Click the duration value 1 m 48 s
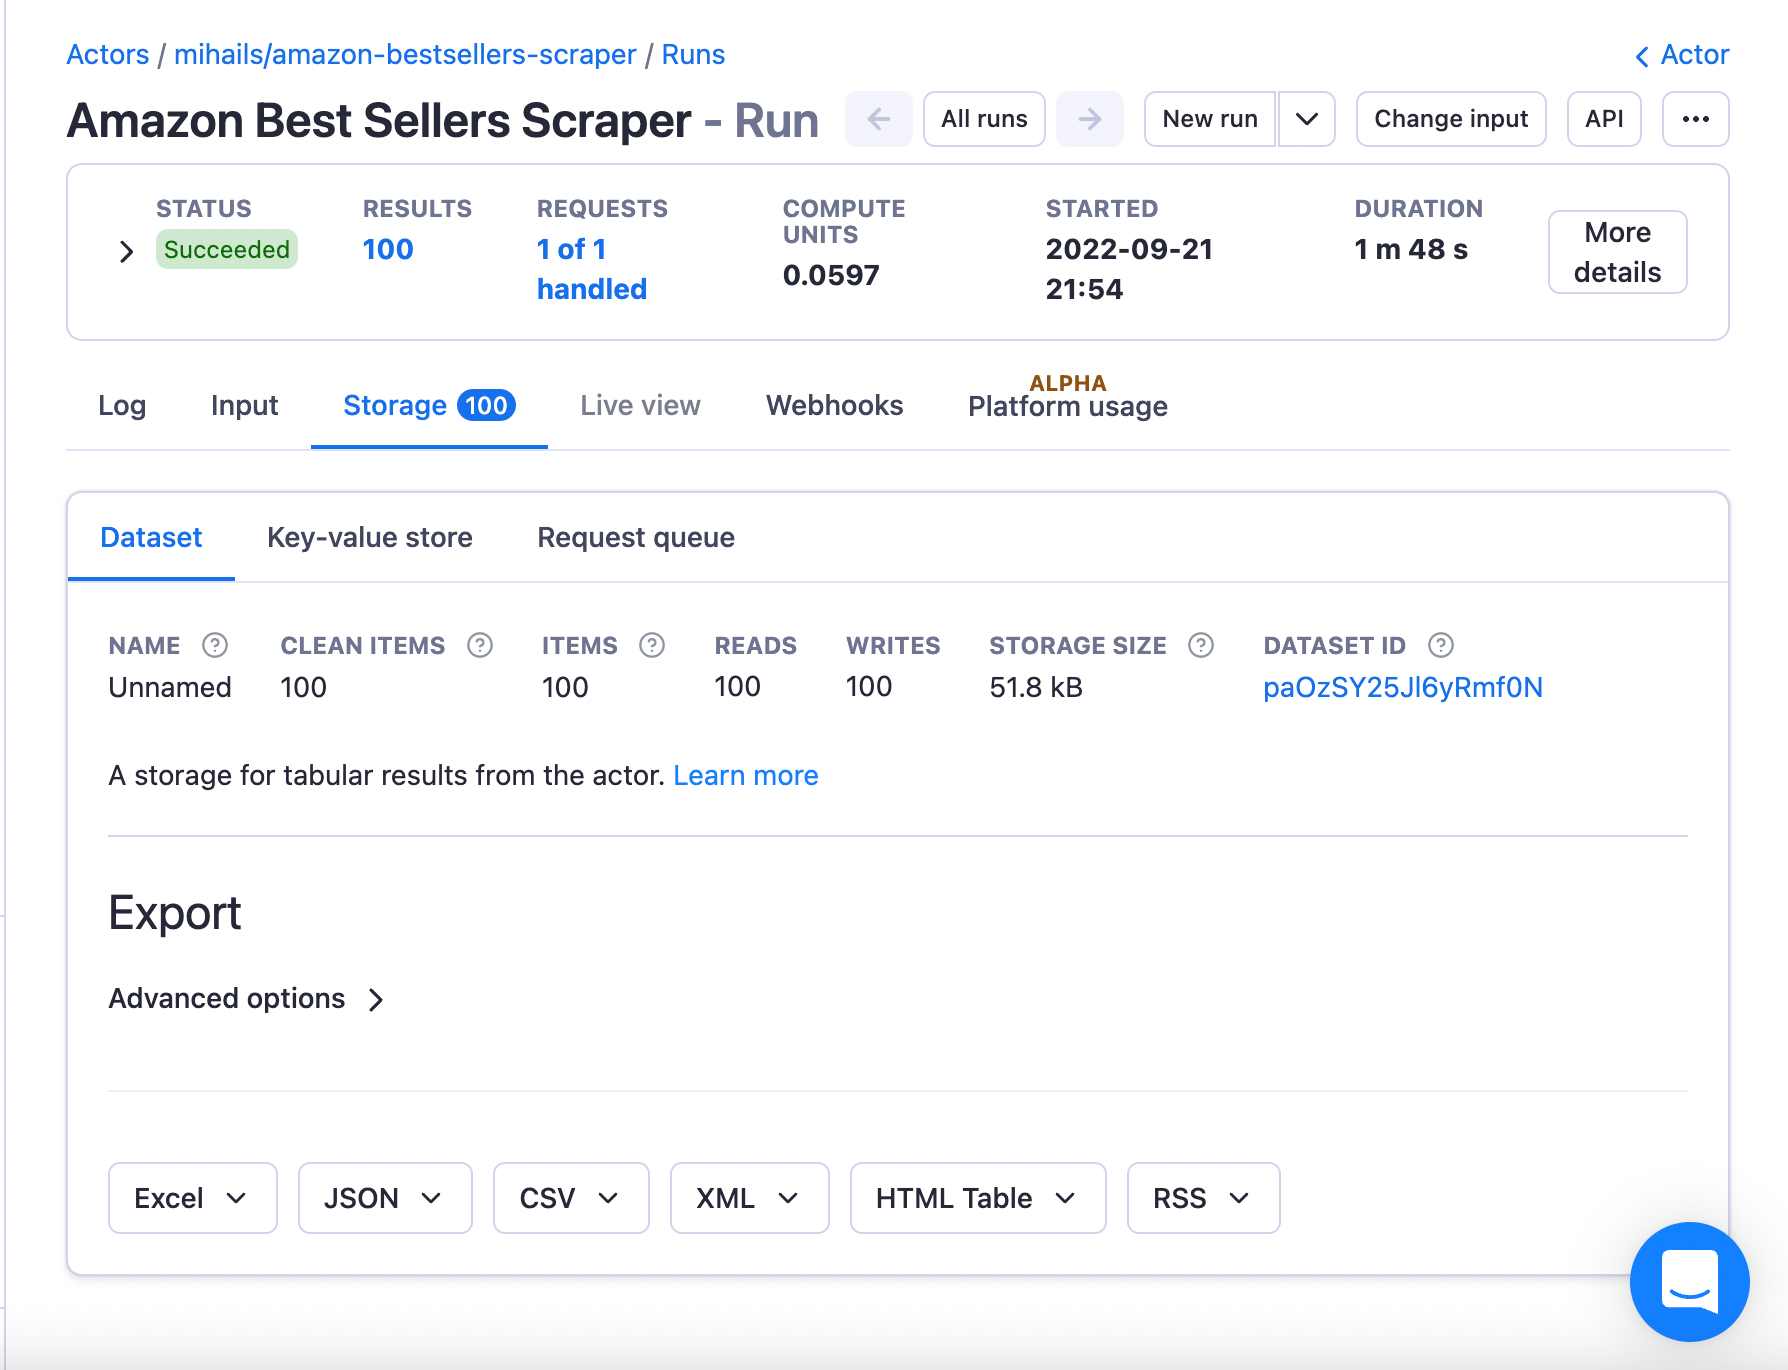This screenshot has width=1788, height=1370. point(1411,249)
